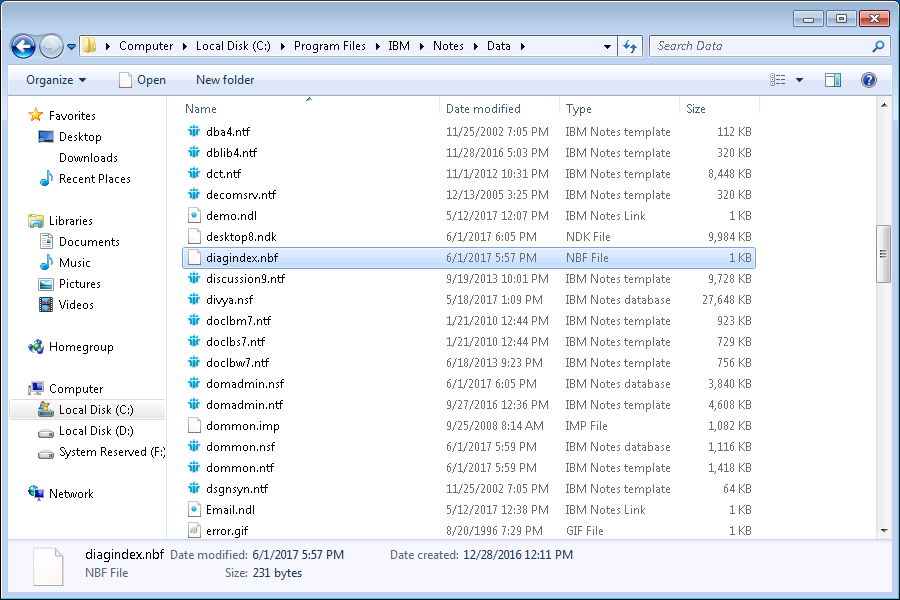This screenshot has height=600, width=900.
Task: Select IBM in the breadcrumb path
Action: [399, 46]
